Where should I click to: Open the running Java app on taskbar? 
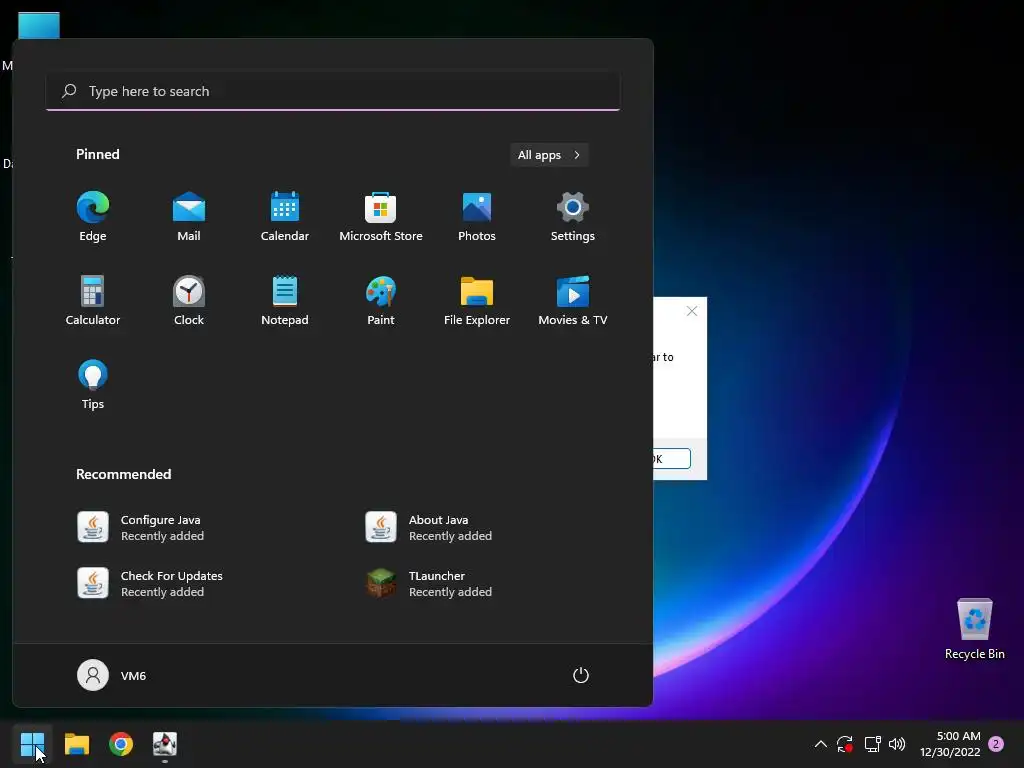(x=165, y=744)
